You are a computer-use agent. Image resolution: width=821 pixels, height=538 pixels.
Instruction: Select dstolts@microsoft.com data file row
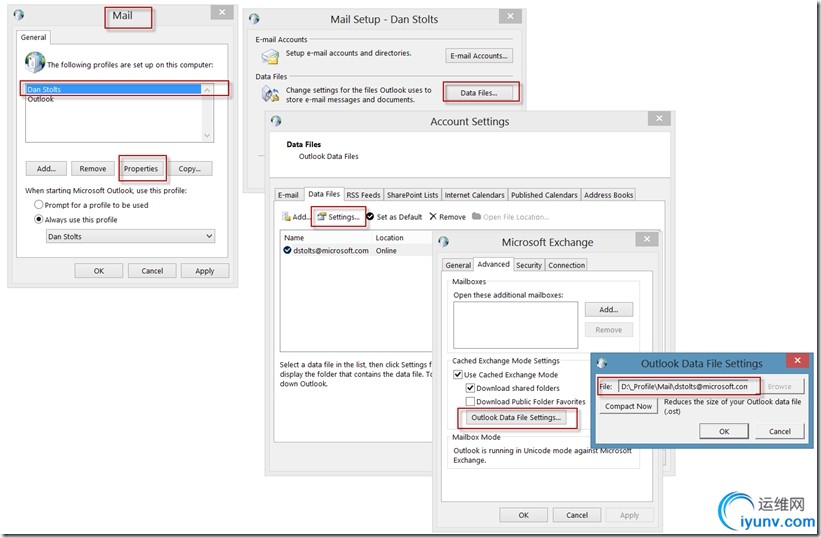[357, 250]
